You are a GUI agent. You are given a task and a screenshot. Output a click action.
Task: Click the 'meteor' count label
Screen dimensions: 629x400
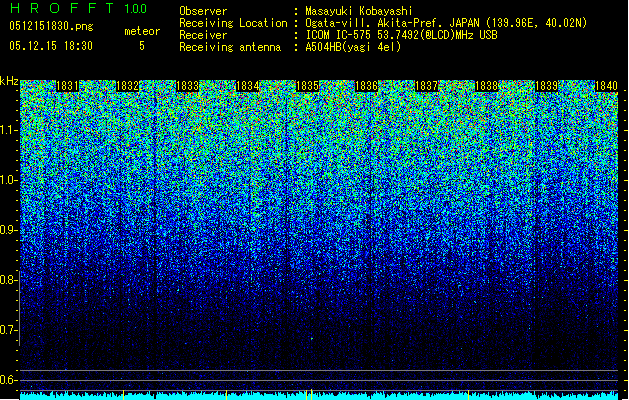(142, 31)
